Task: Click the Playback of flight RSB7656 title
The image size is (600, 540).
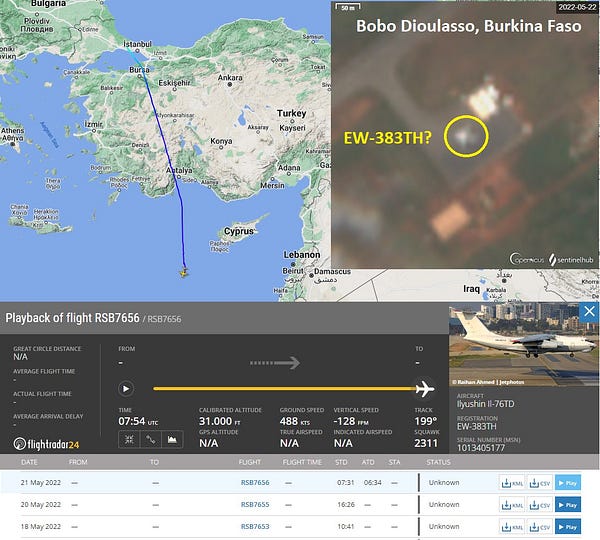Action: [72, 318]
